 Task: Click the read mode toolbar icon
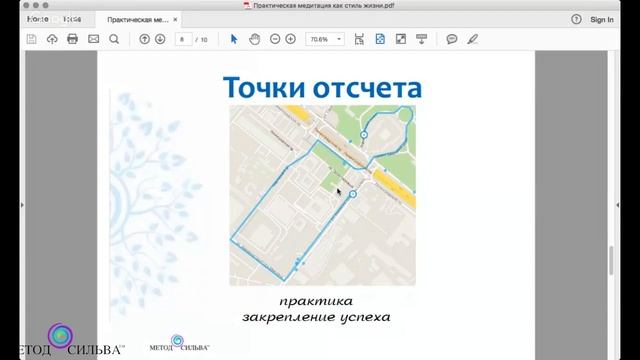[421, 39]
